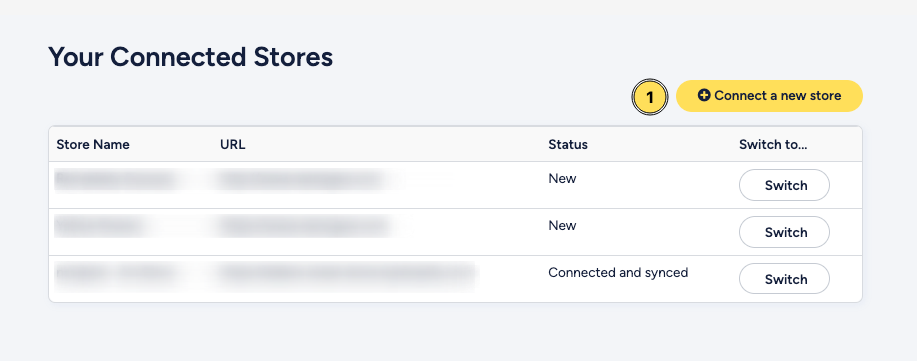Switch to the first store with New status

[x=784, y=185]
